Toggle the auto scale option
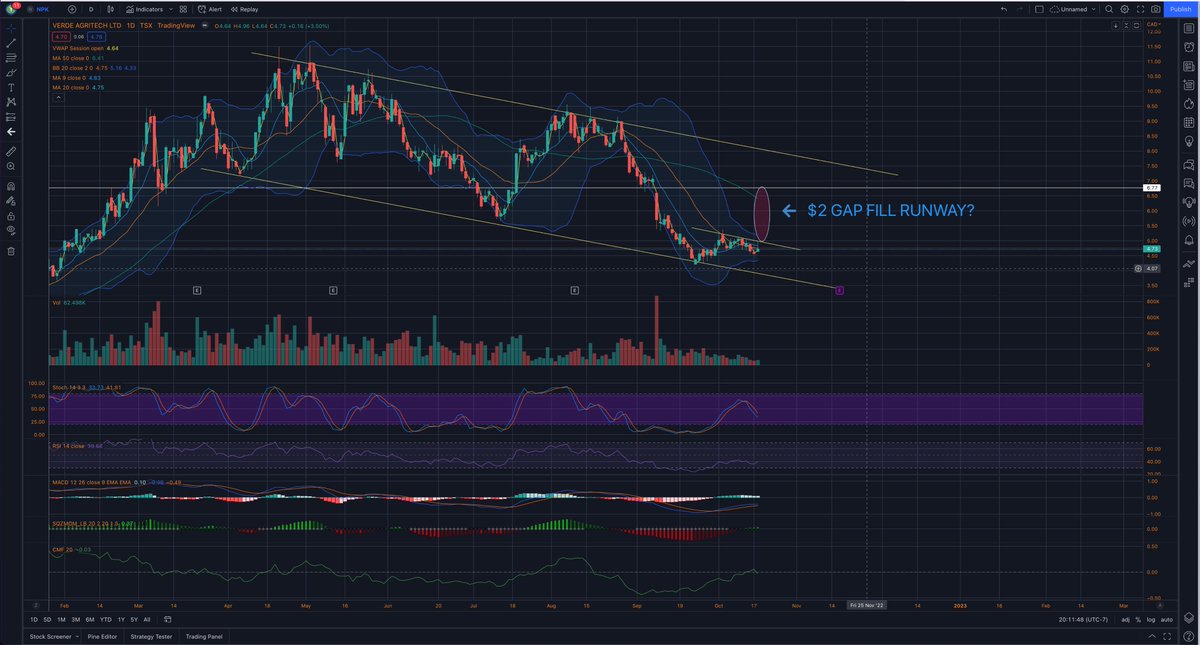The image size is (1200, 645). pyautogui.click(x=1166, y=620)
